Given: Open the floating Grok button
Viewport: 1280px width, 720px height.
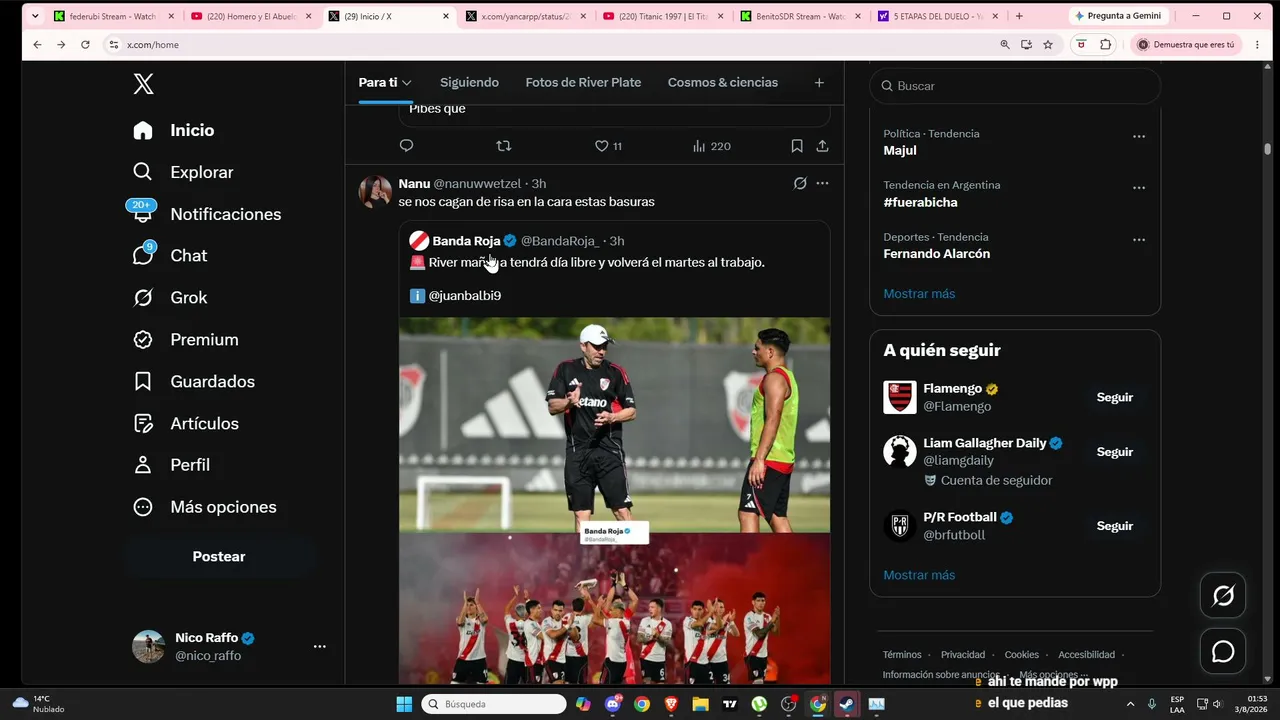Looking at the screenshot, I should (x=1223, y=596).
